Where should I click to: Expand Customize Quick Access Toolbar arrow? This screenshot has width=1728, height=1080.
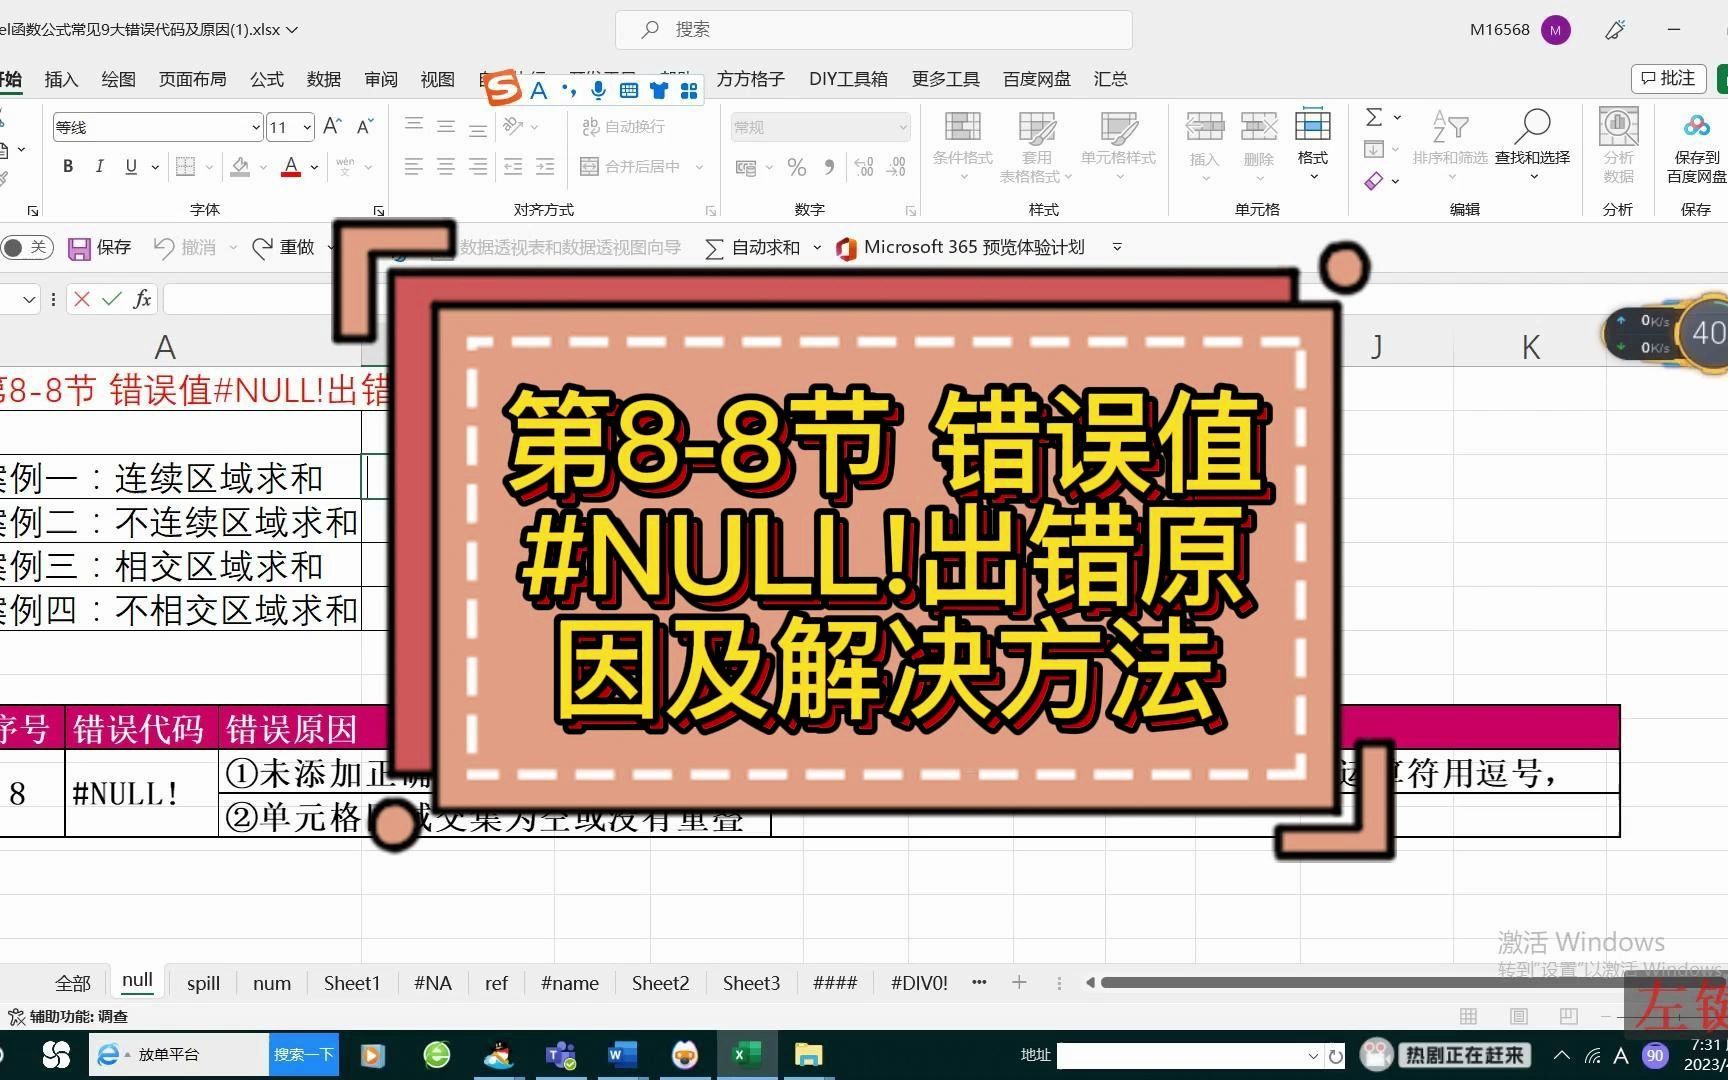(1117, 247)
